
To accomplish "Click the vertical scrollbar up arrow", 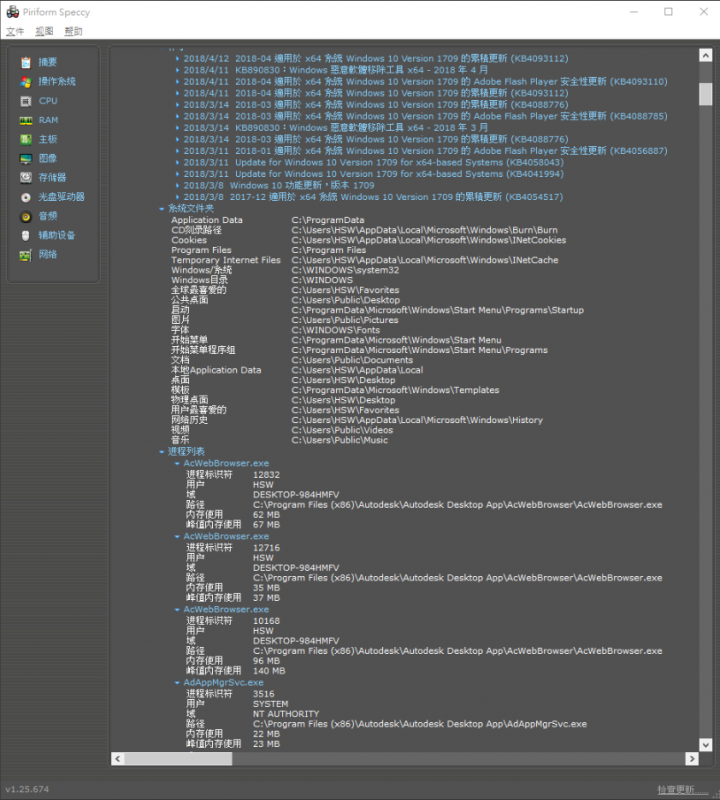I will point(706,55).
